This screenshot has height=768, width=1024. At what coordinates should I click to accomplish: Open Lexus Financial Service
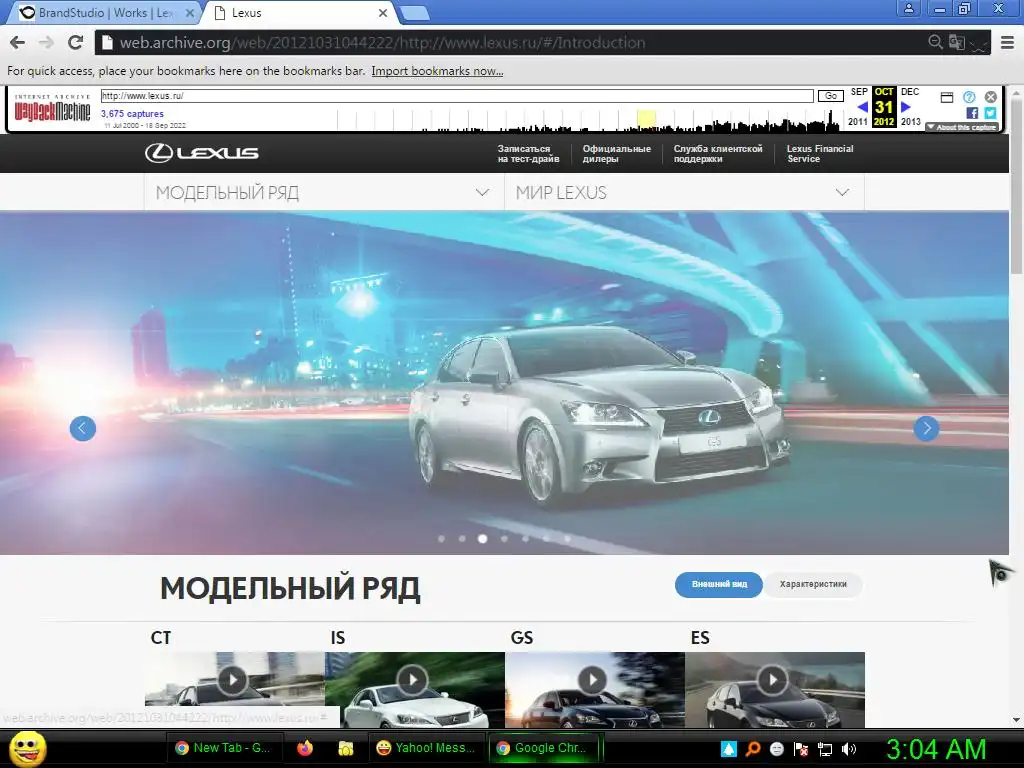[x=820, y=153]
